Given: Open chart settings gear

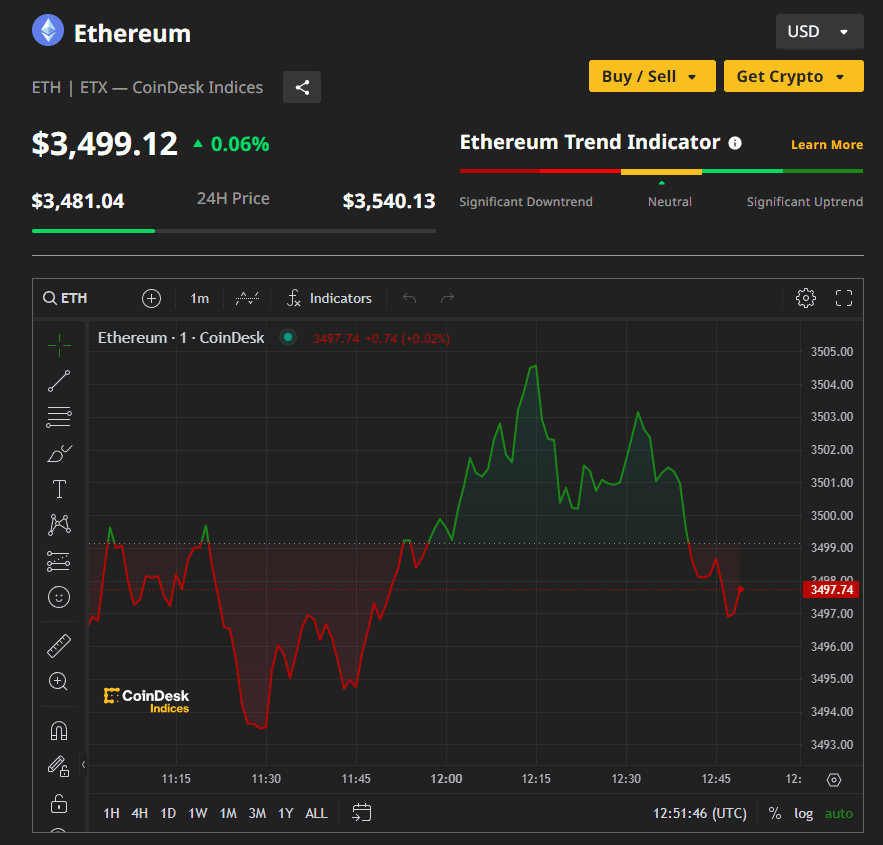Looking at the screenshot, I should click(x=805, y=298).
